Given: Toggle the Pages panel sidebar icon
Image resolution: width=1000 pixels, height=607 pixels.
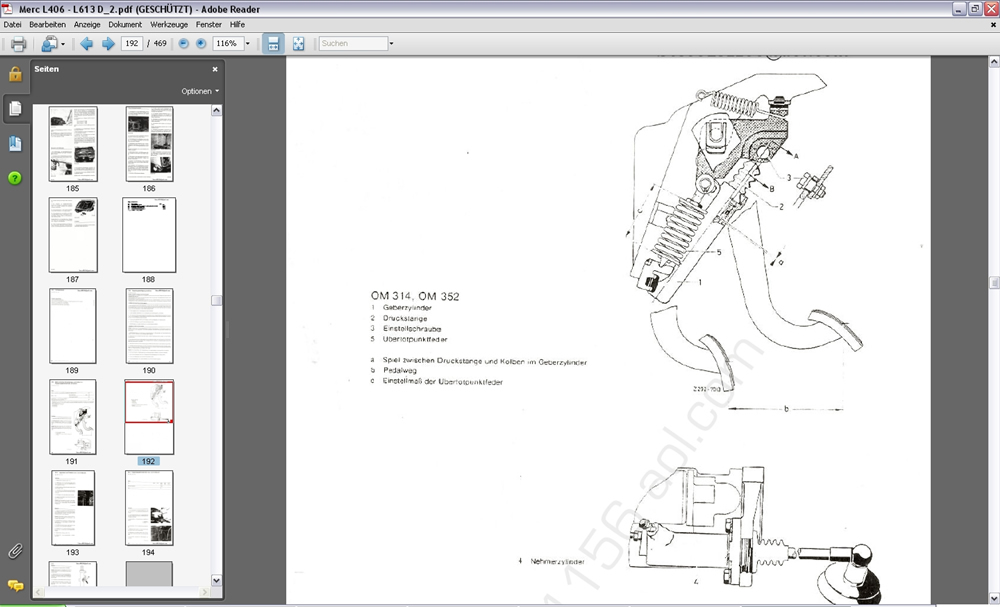Looking at the screenshot, I should pos(15,109).
